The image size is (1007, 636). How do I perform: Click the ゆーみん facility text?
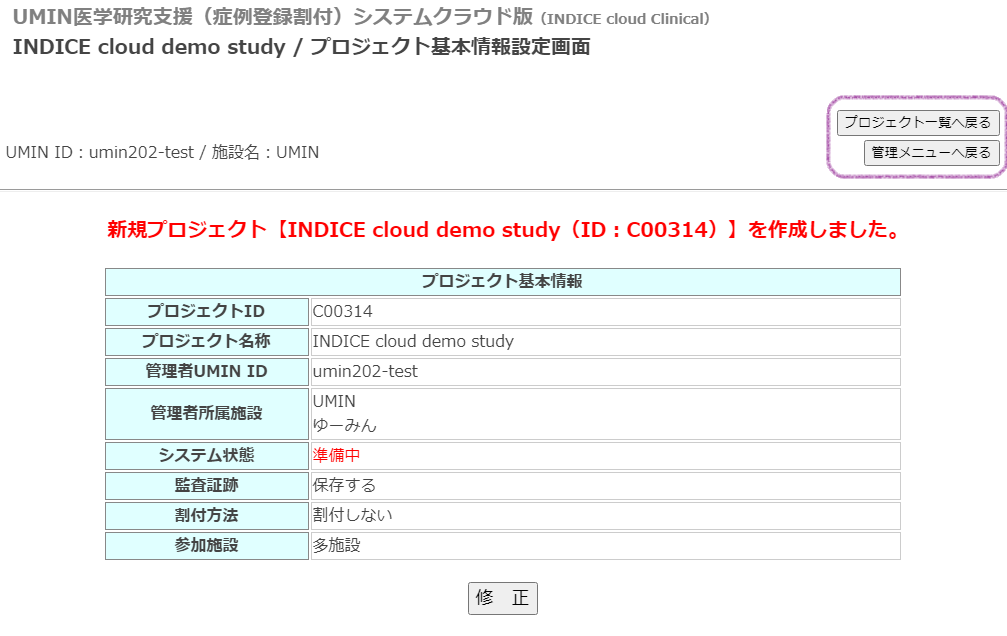click(x=345, y=425)
